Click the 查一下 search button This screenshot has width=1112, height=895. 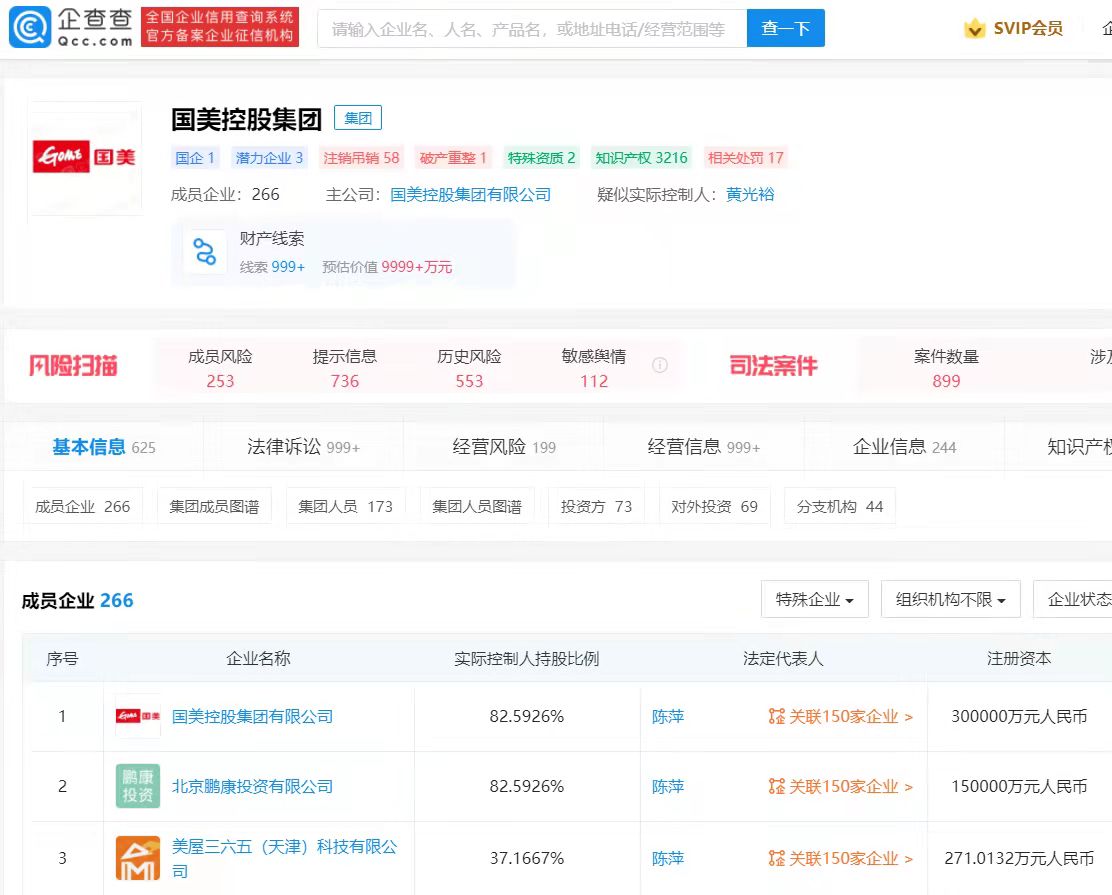pos(786,28)
